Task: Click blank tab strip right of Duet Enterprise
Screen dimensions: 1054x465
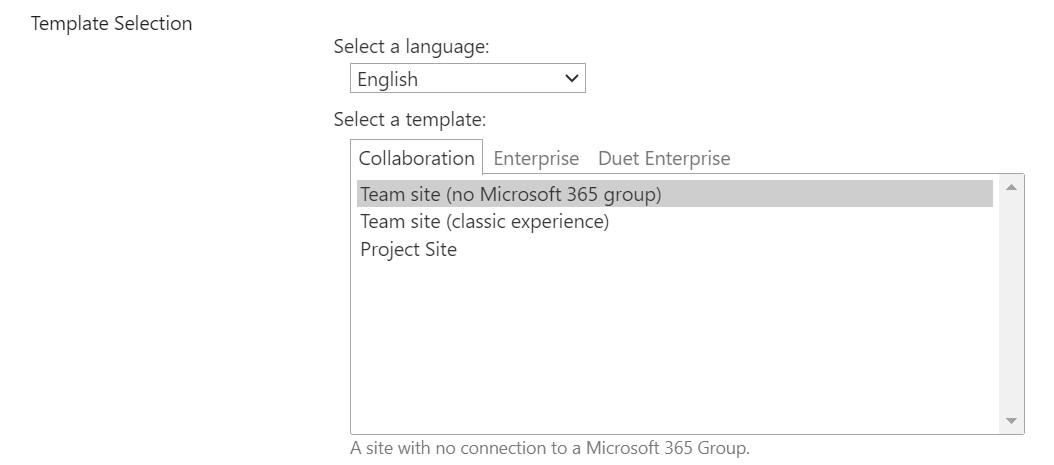Action: click(x=880, y=158)
